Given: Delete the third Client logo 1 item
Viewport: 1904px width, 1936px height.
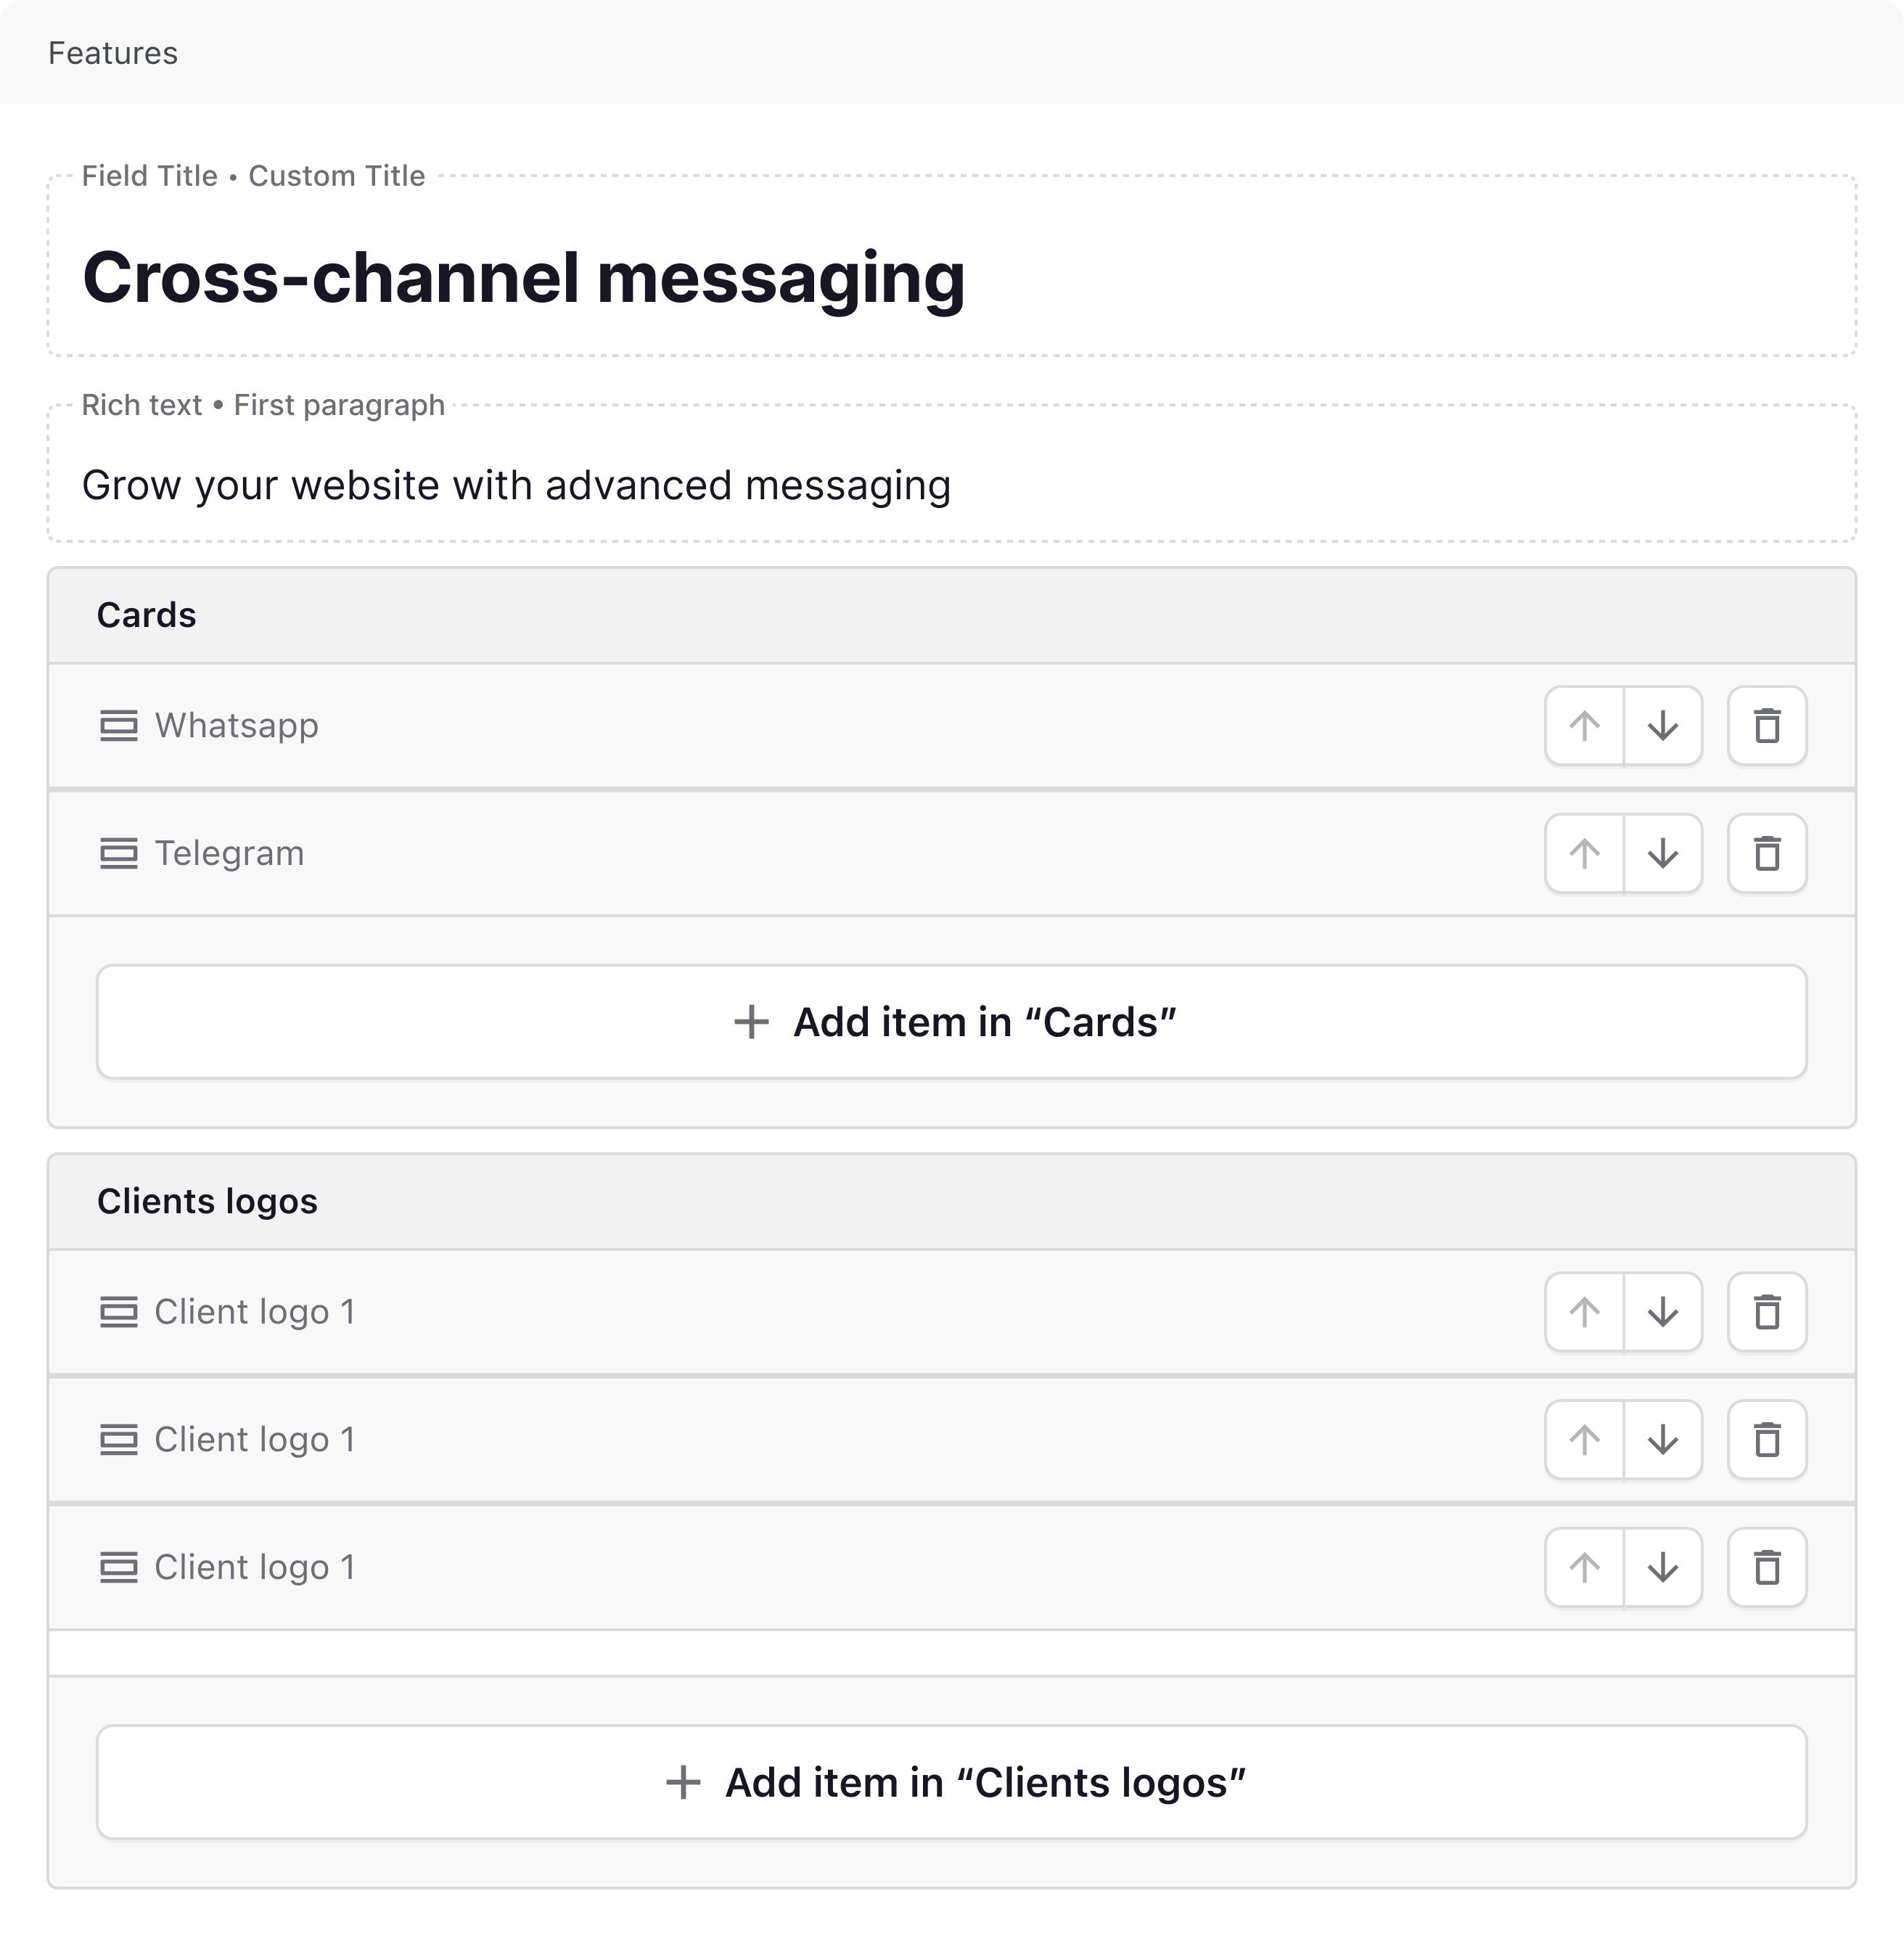Looking at the screenshot, I should [1767, 1567].
